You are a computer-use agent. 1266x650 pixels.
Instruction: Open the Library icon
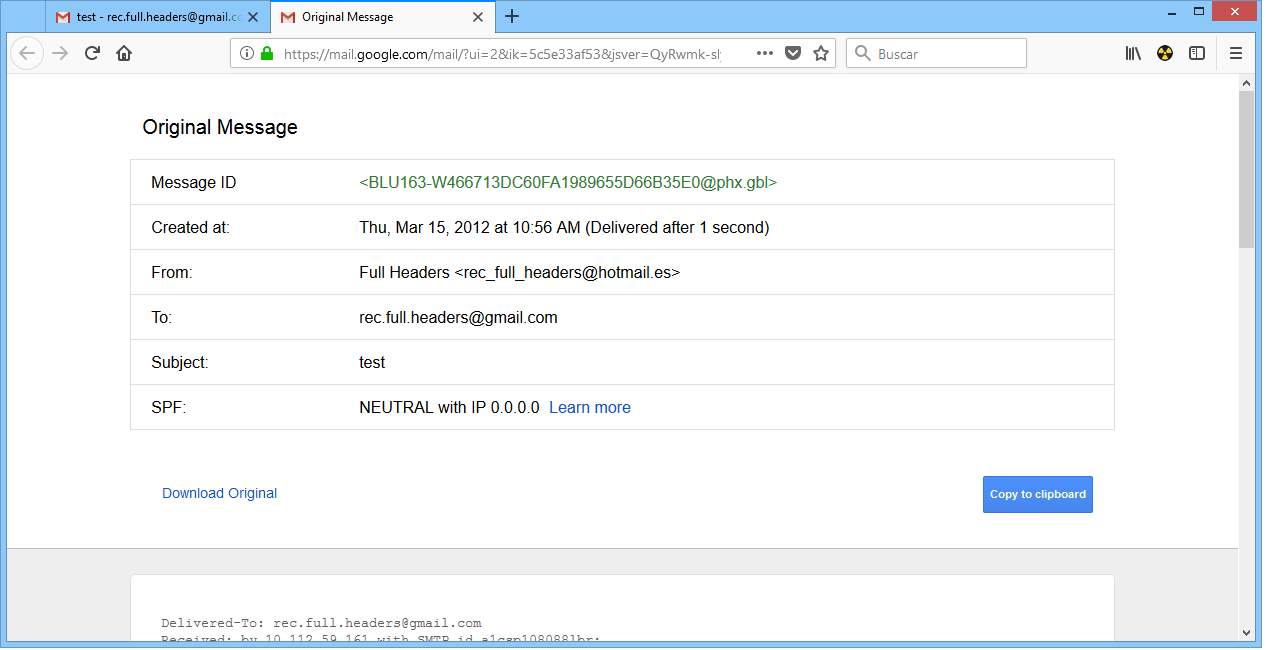pyautogui.click(x=1133, y=54)
